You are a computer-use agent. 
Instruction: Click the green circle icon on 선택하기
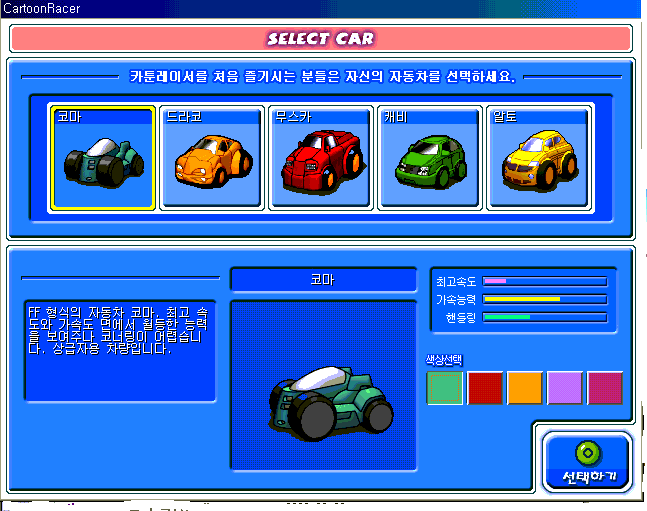(588, 453)
